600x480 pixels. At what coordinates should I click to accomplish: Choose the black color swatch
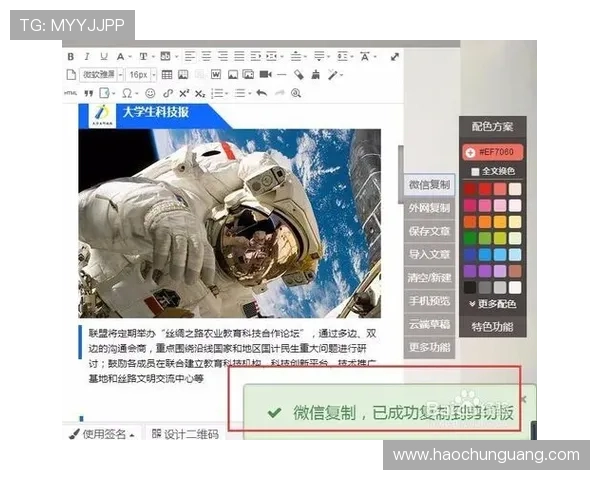tap(470, 287)
